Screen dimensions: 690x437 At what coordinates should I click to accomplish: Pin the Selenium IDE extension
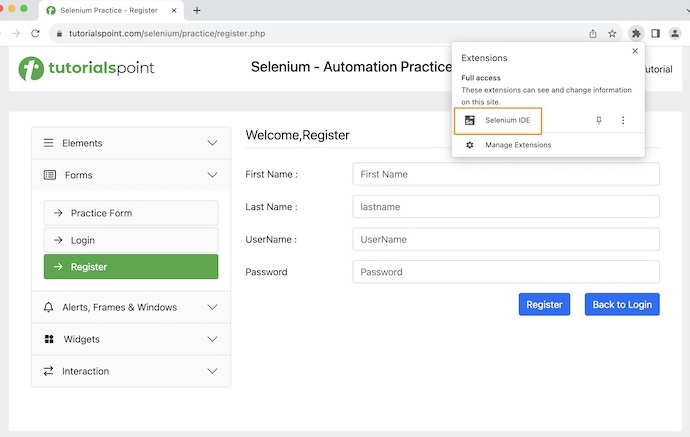coord(599,120)
